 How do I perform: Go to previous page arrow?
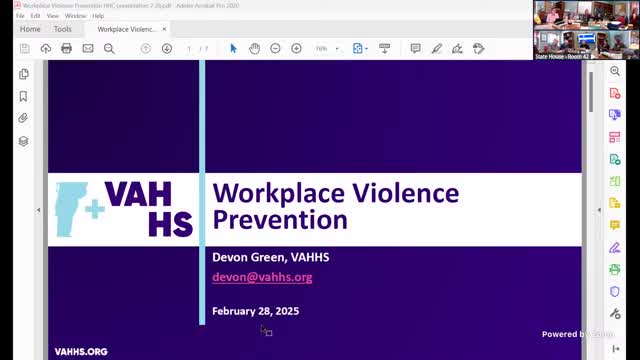(x=145, y=49)
